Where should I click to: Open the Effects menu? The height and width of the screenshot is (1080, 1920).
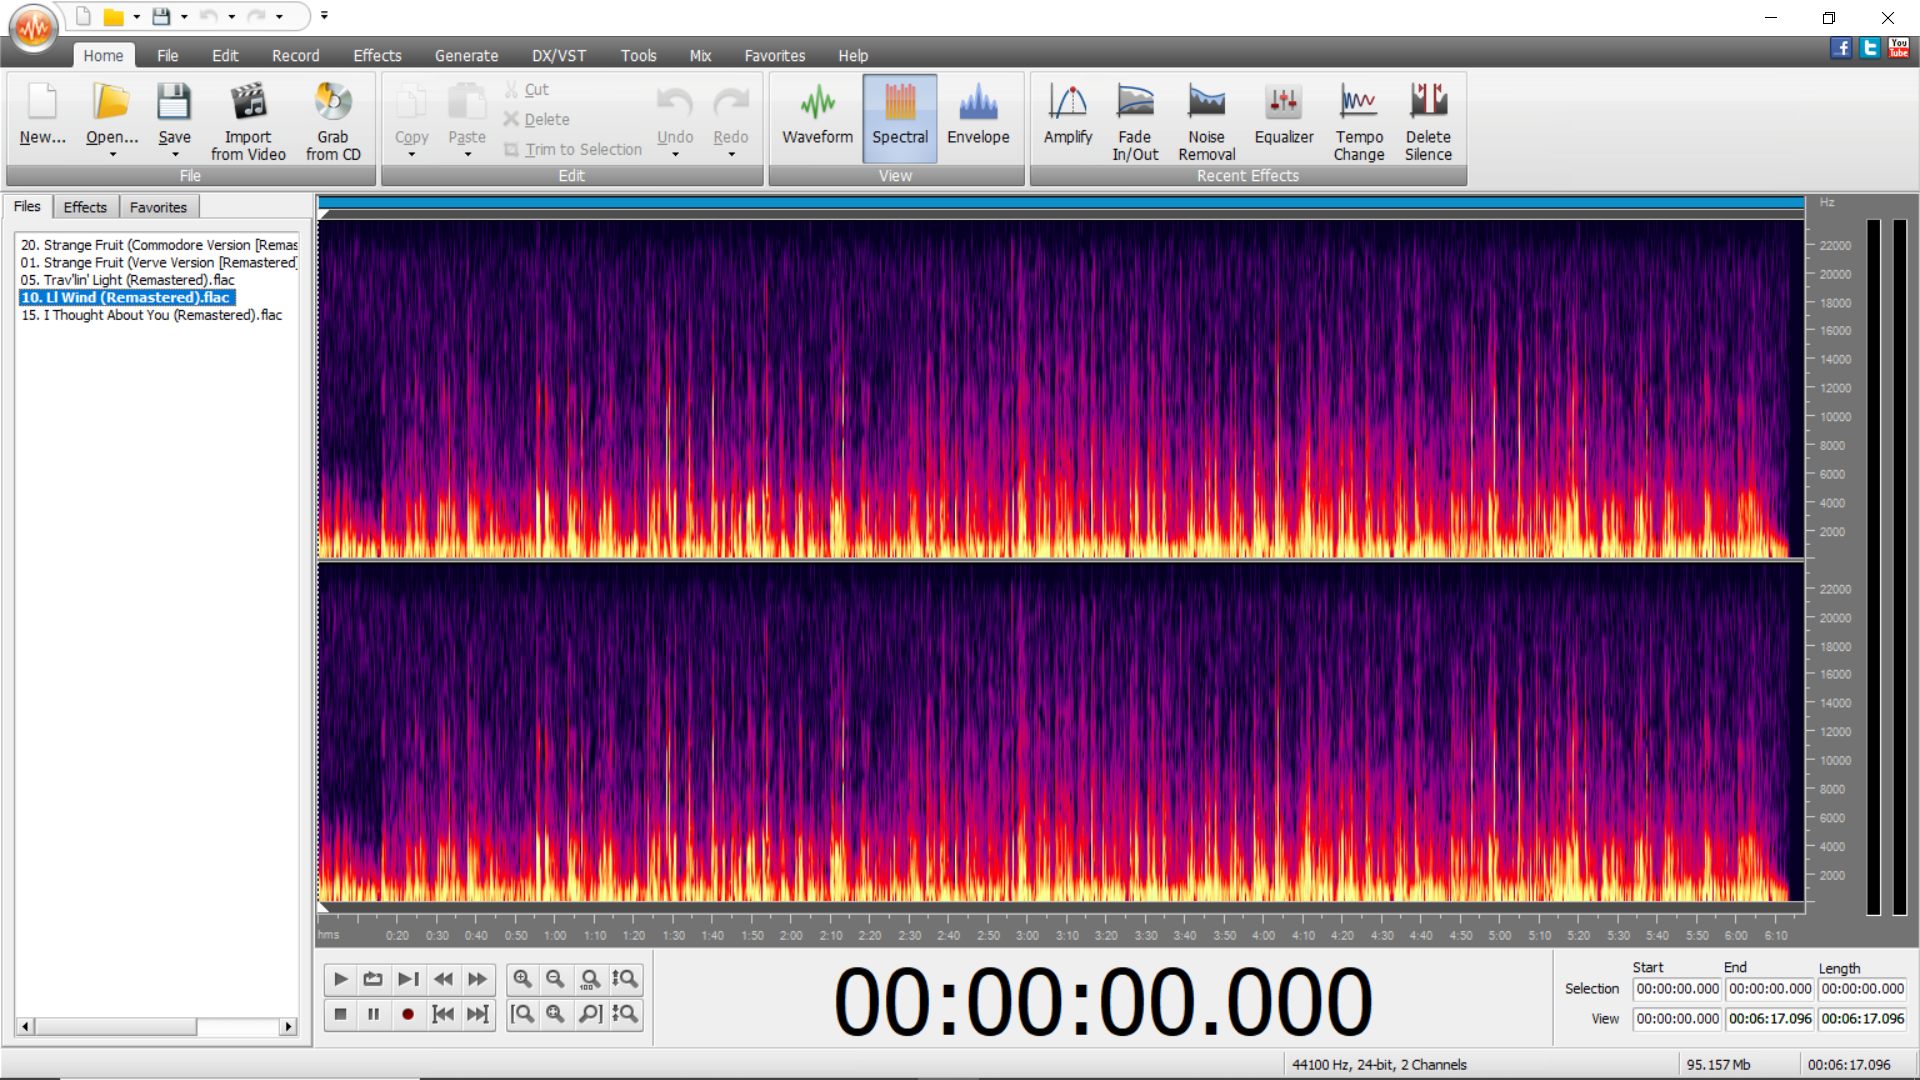tap(377, 55)
